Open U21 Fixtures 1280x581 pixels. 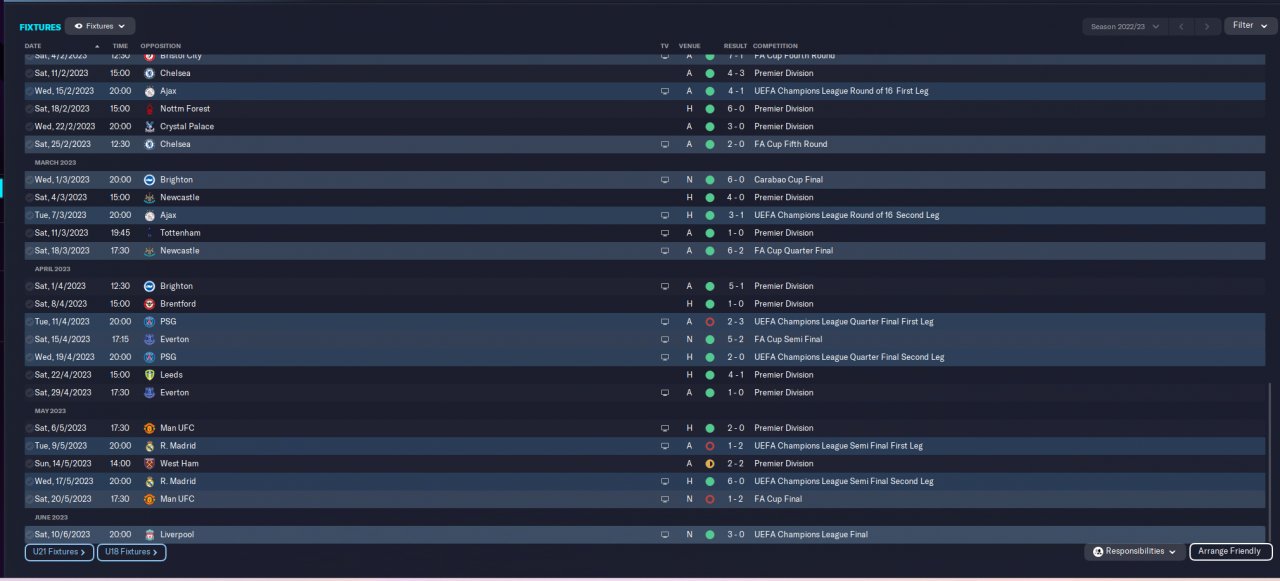click(59, 552)
